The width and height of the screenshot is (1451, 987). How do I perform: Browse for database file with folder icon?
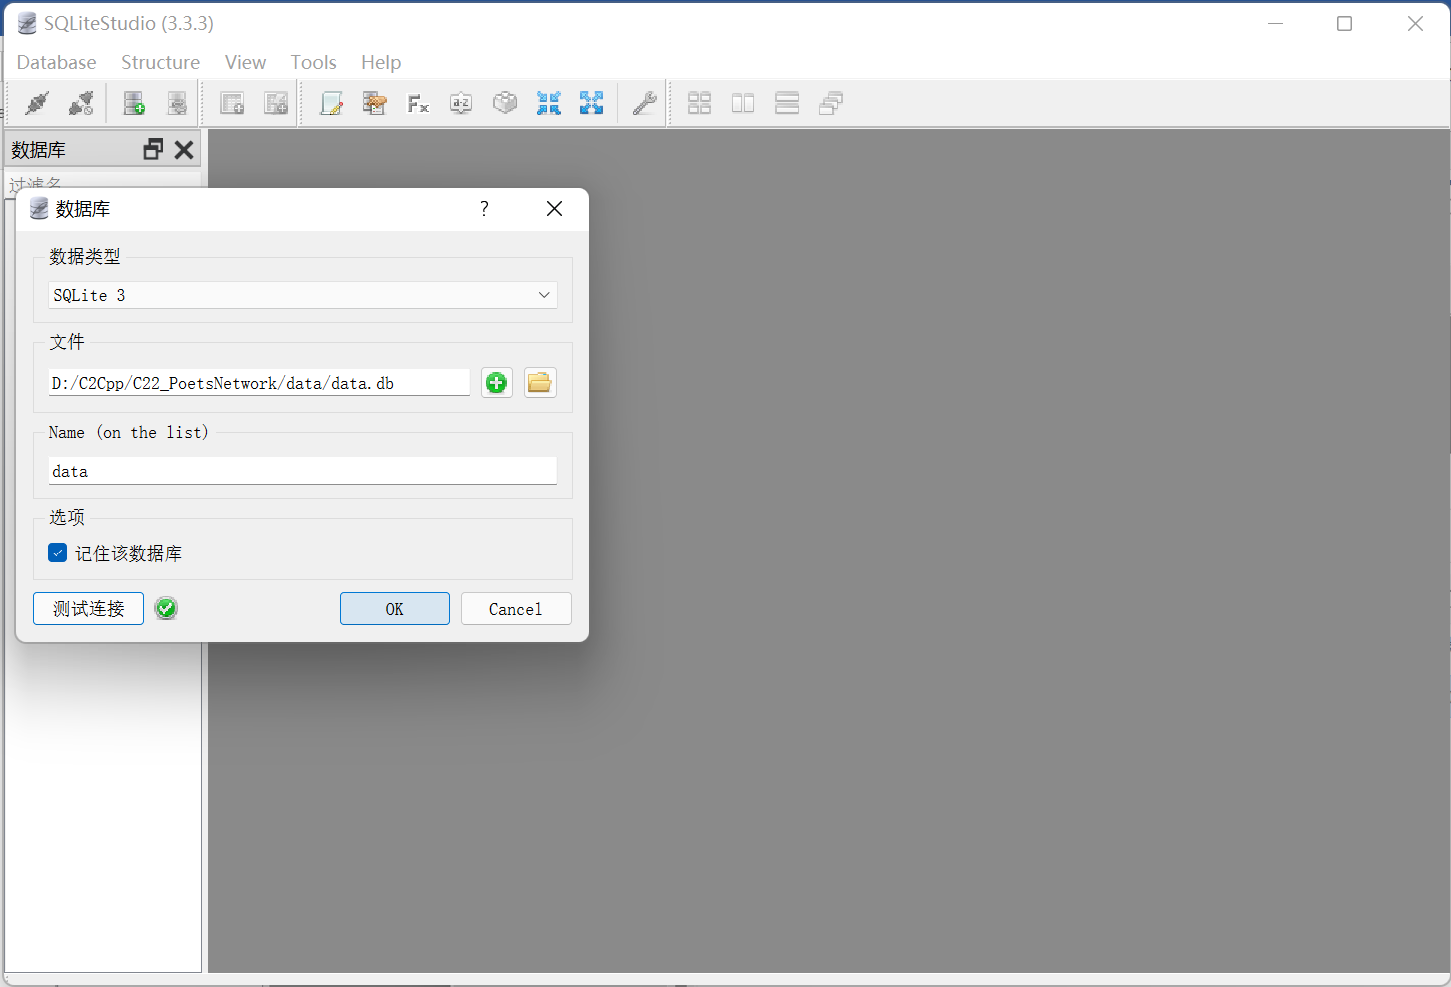(x=540, y=383)
